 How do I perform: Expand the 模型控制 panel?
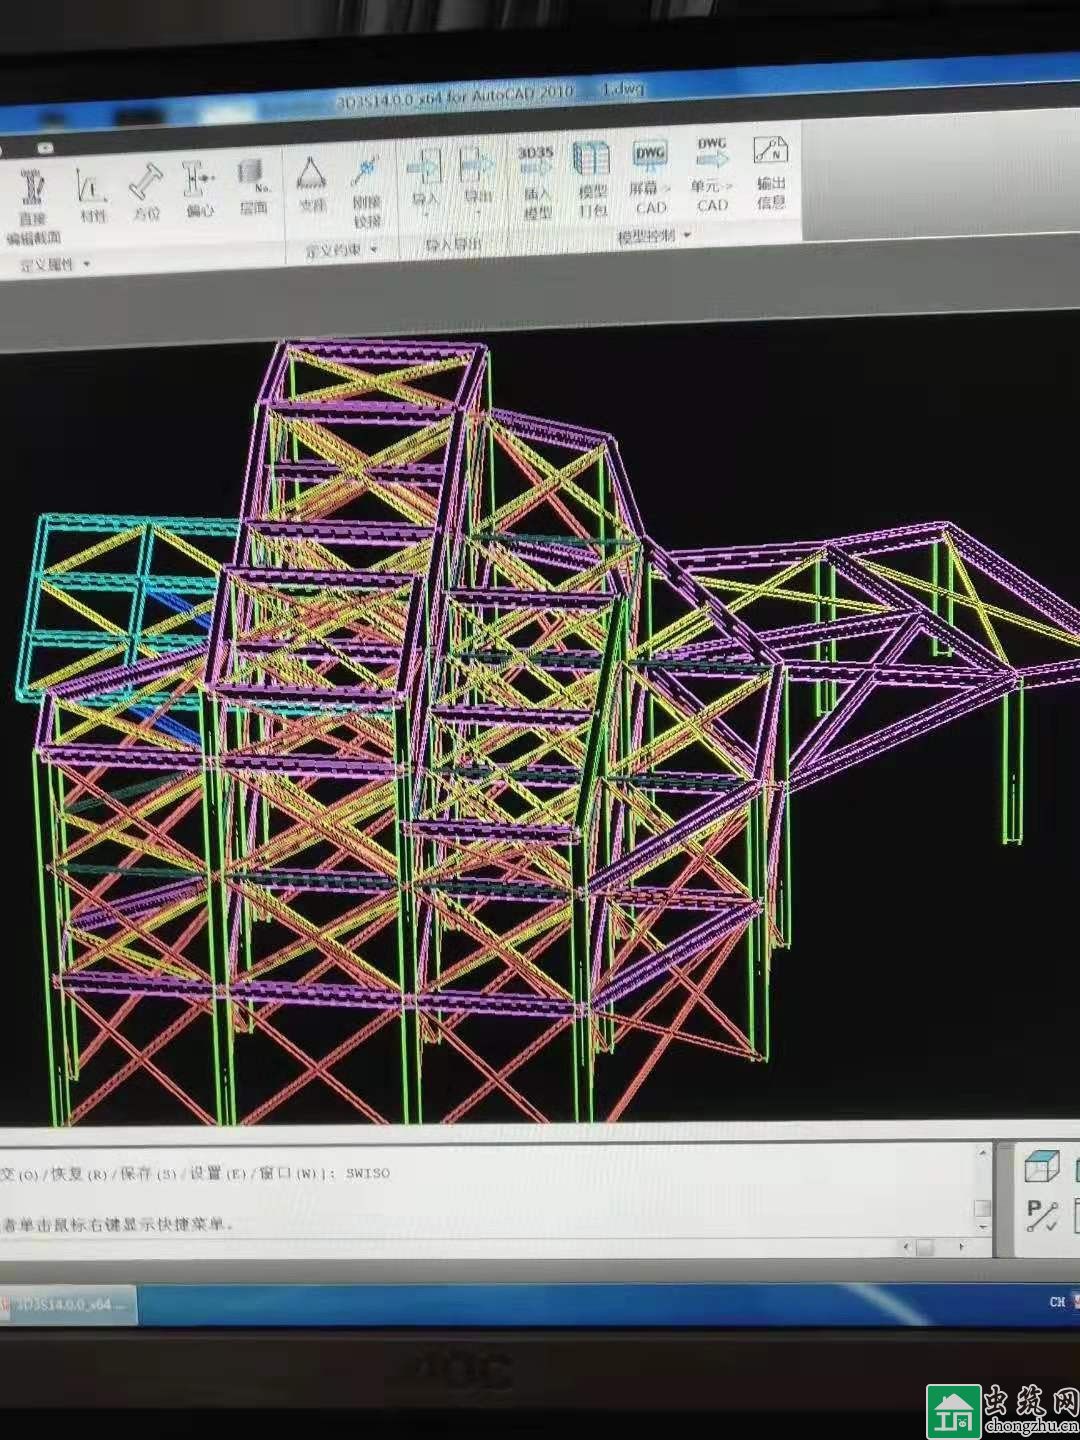653,236
